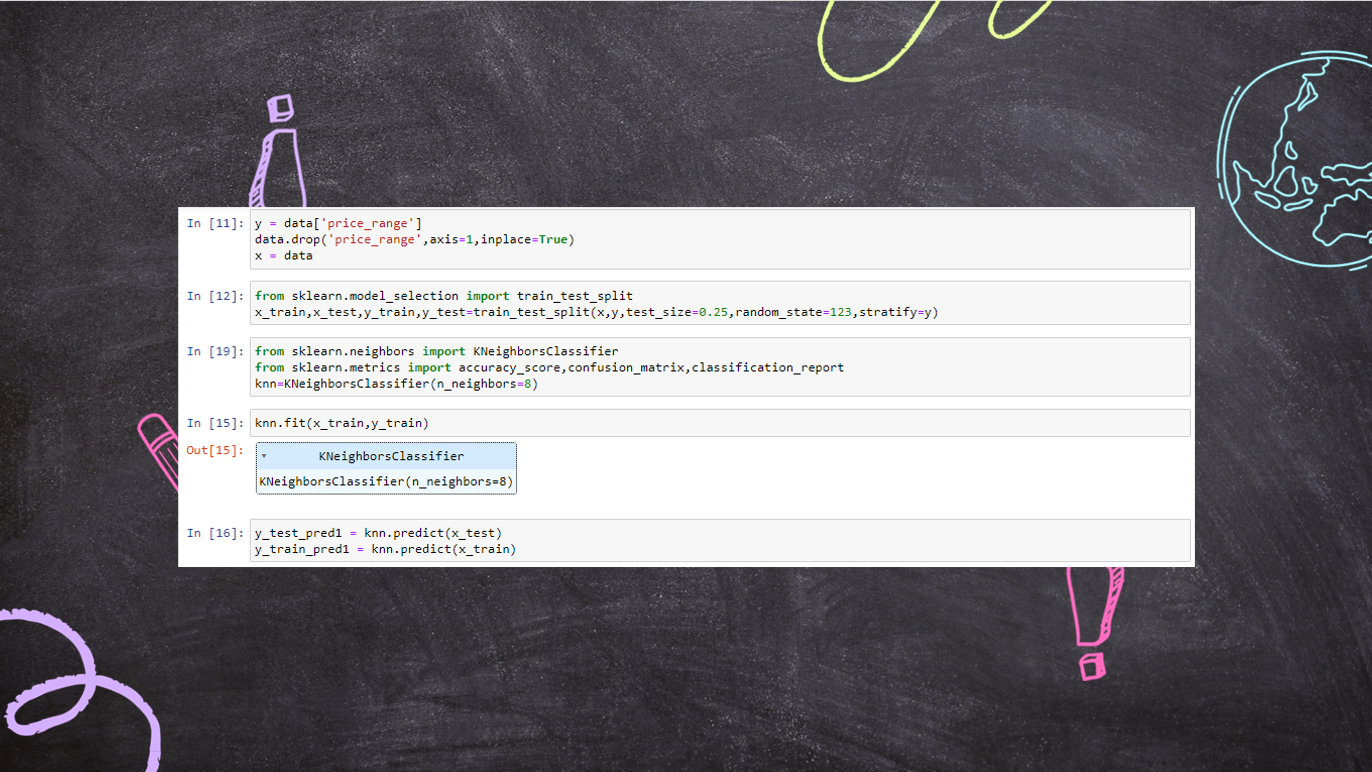Click into the In [12] code cell
This screenshot has width=1372, height=772.
click(720, 303)
